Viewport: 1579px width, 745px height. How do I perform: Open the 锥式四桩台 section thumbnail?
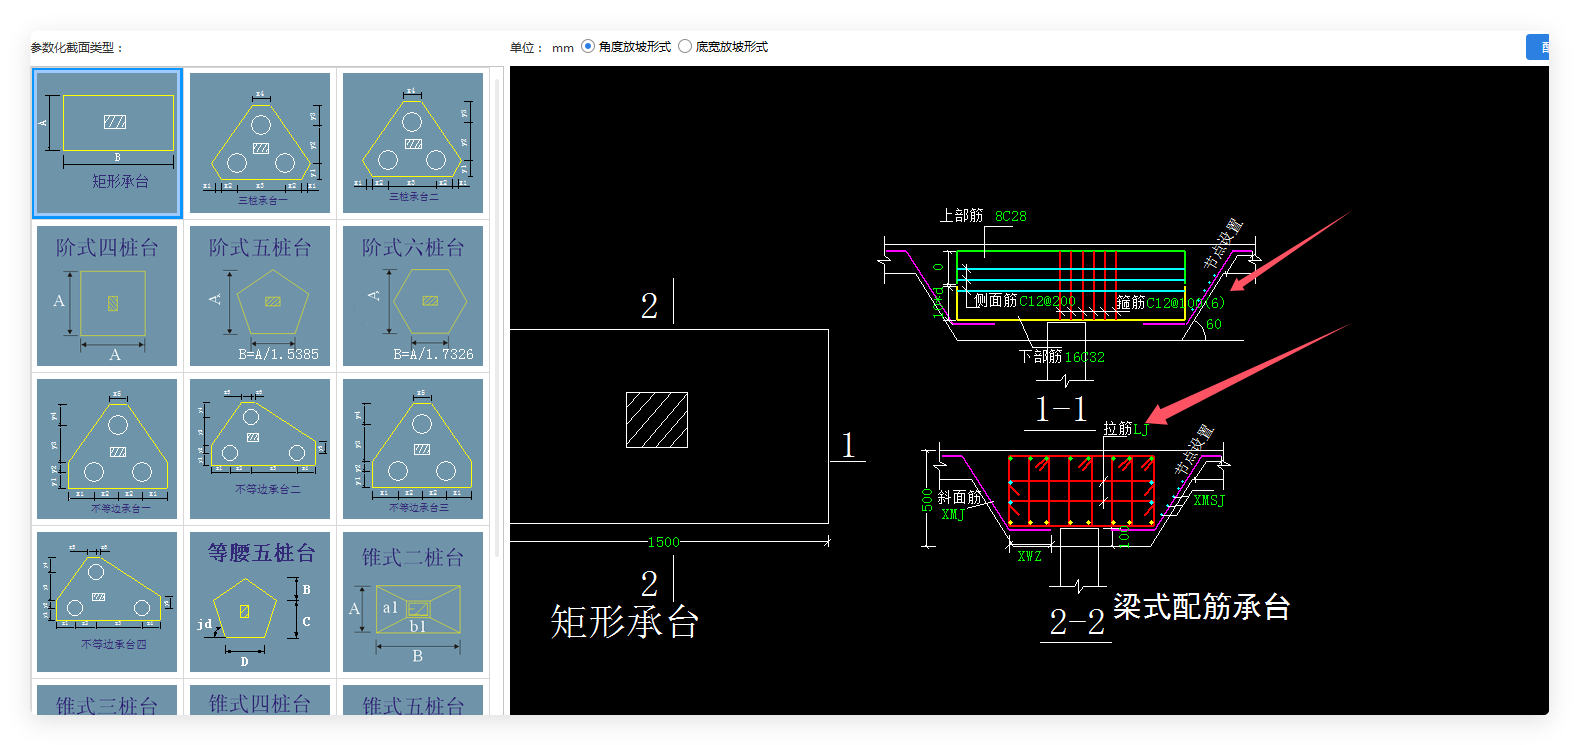click(x=260, y=700)
